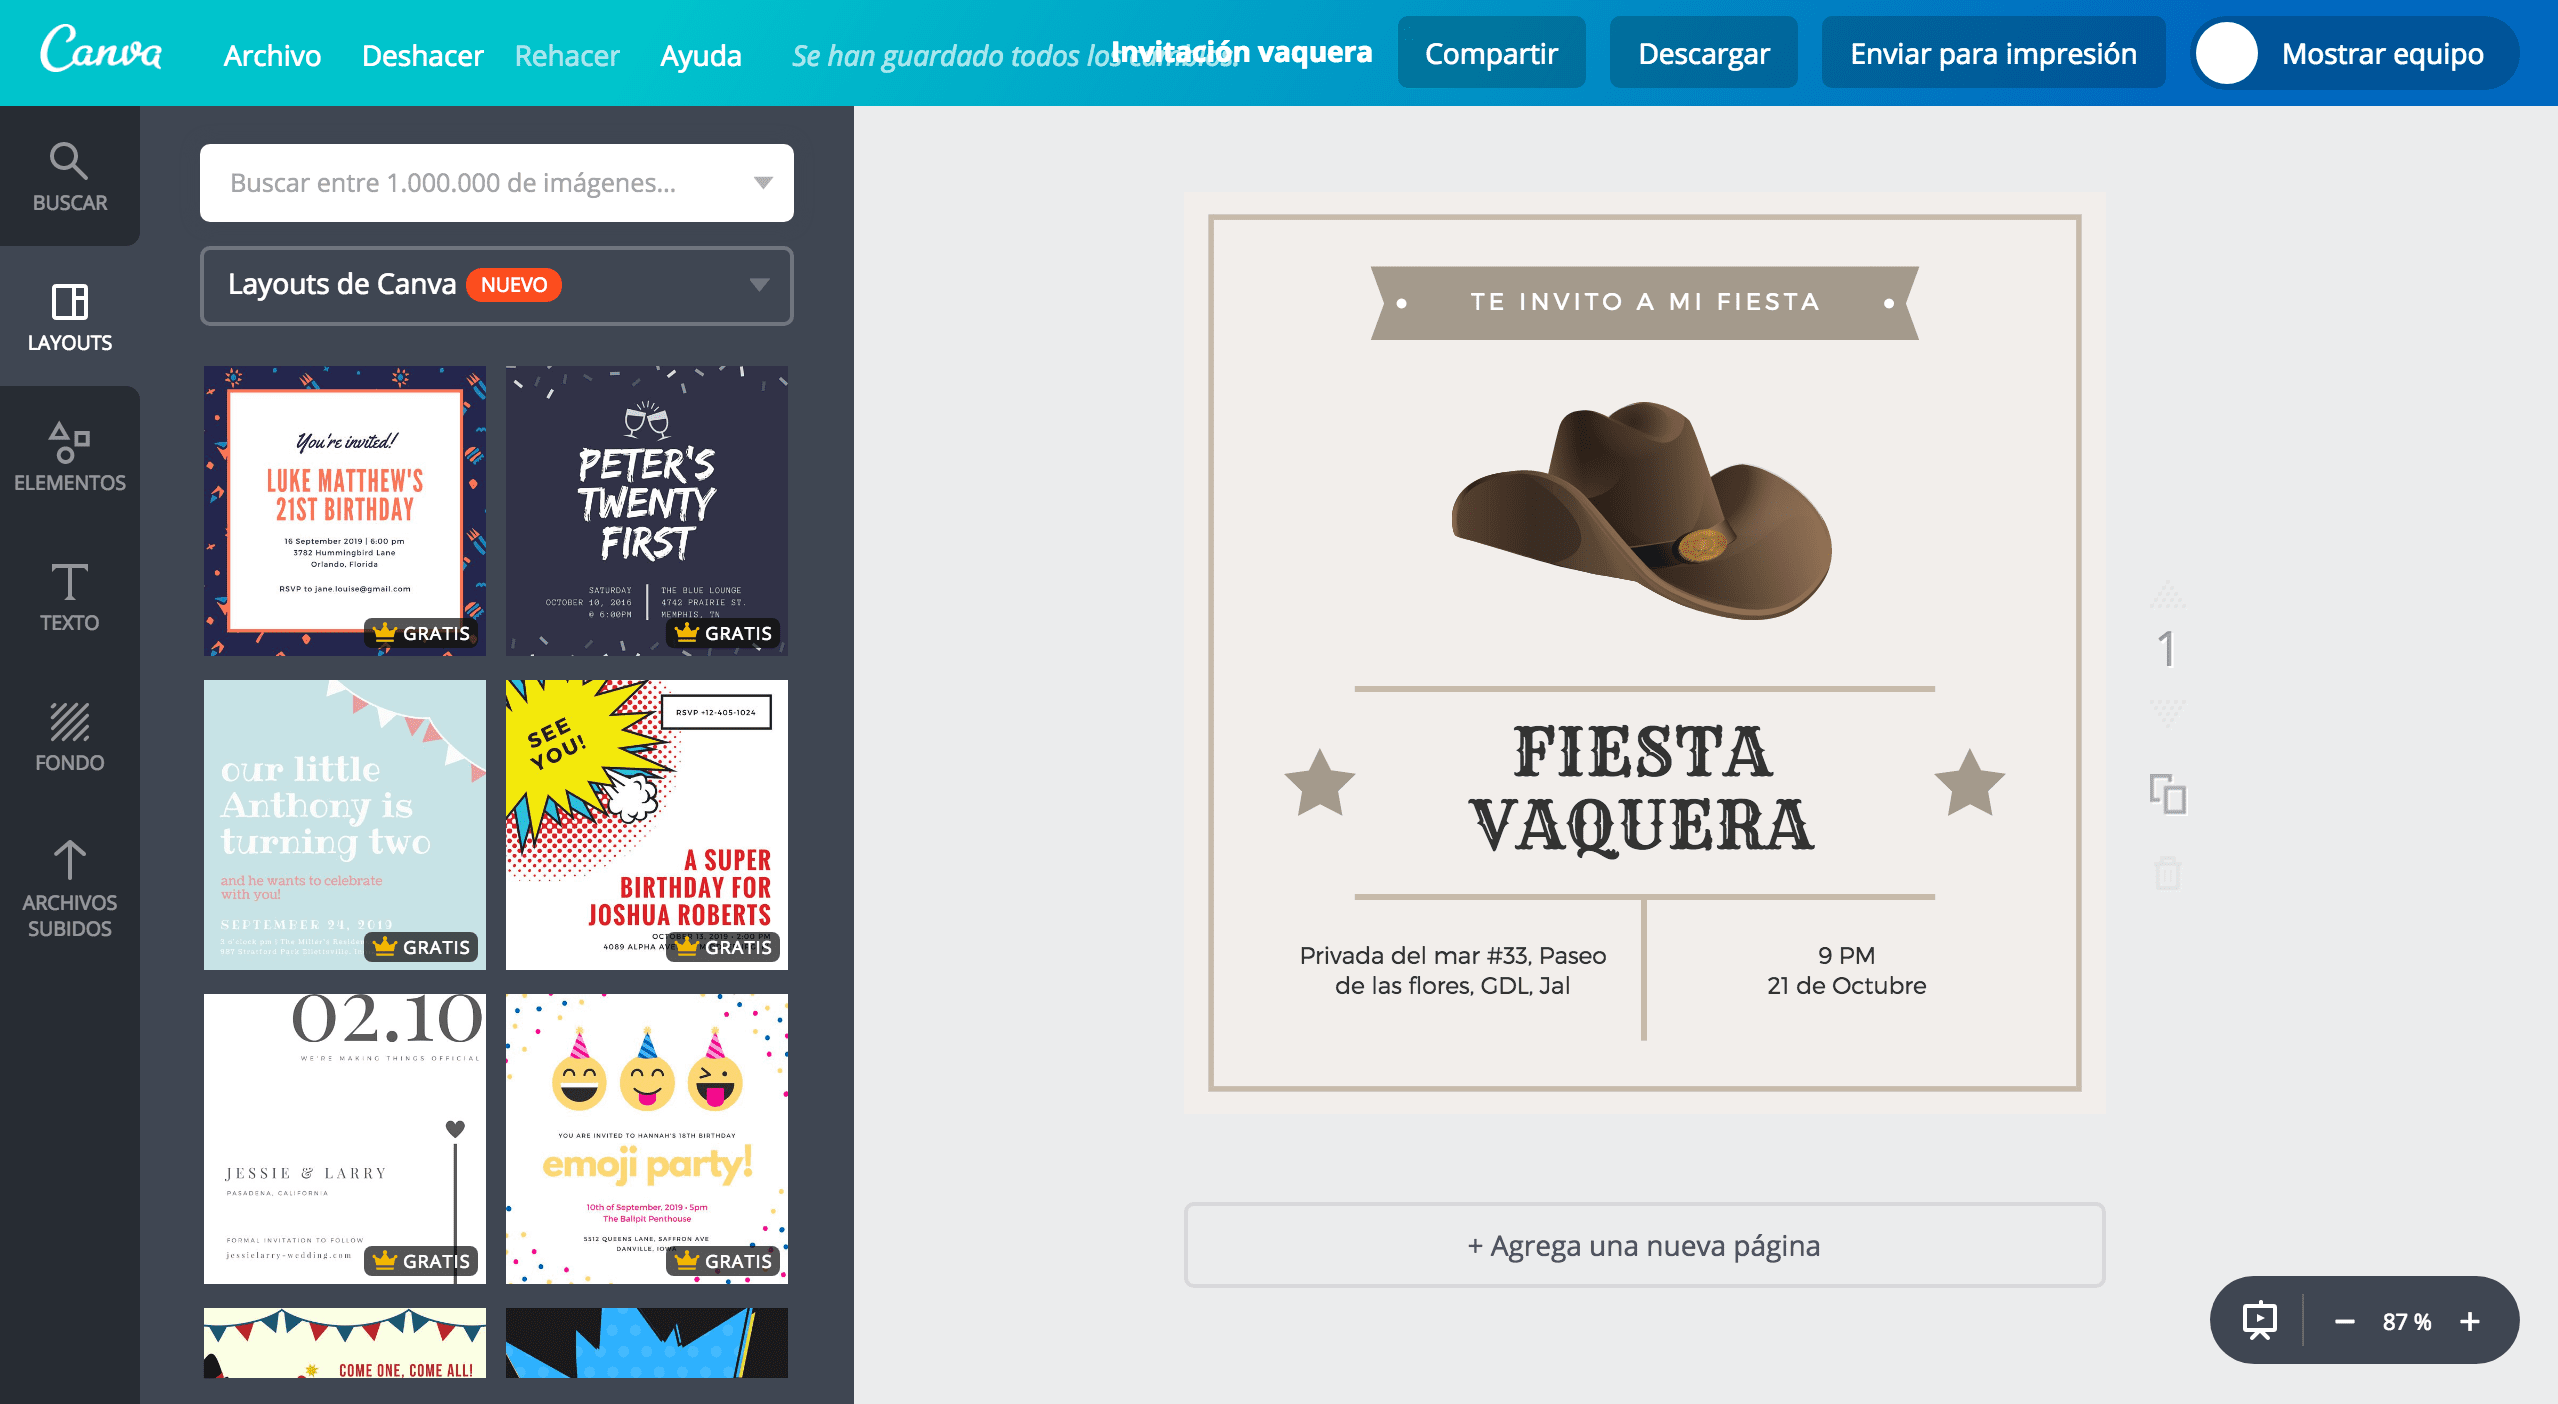Click Compartir button
2558x1404 pixels.
(1491, 53)
